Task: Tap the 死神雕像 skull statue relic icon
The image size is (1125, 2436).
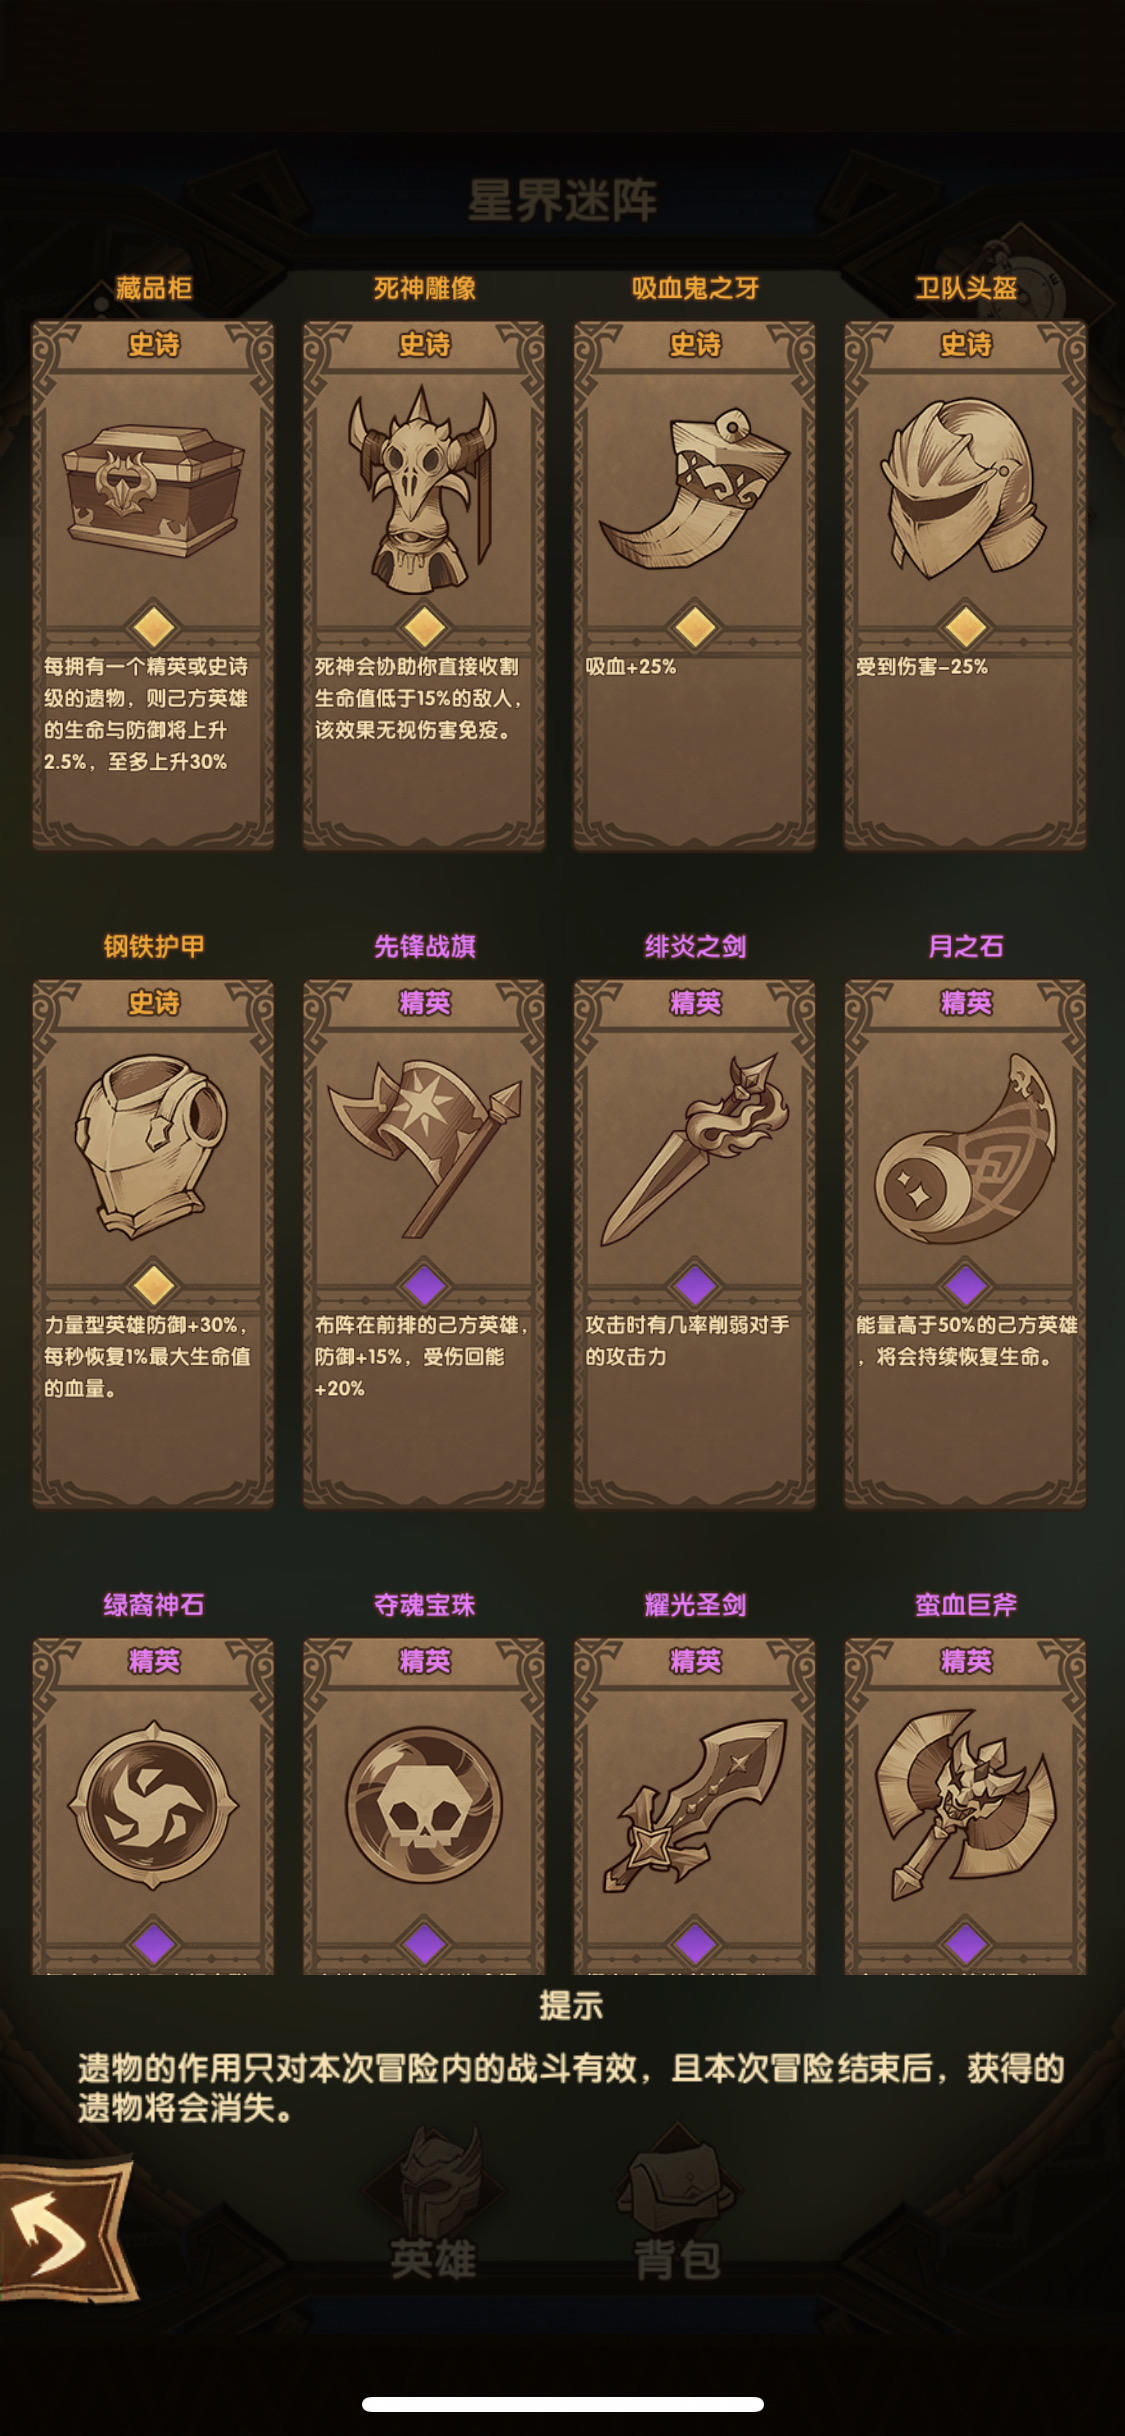Action: click(423, 490)
